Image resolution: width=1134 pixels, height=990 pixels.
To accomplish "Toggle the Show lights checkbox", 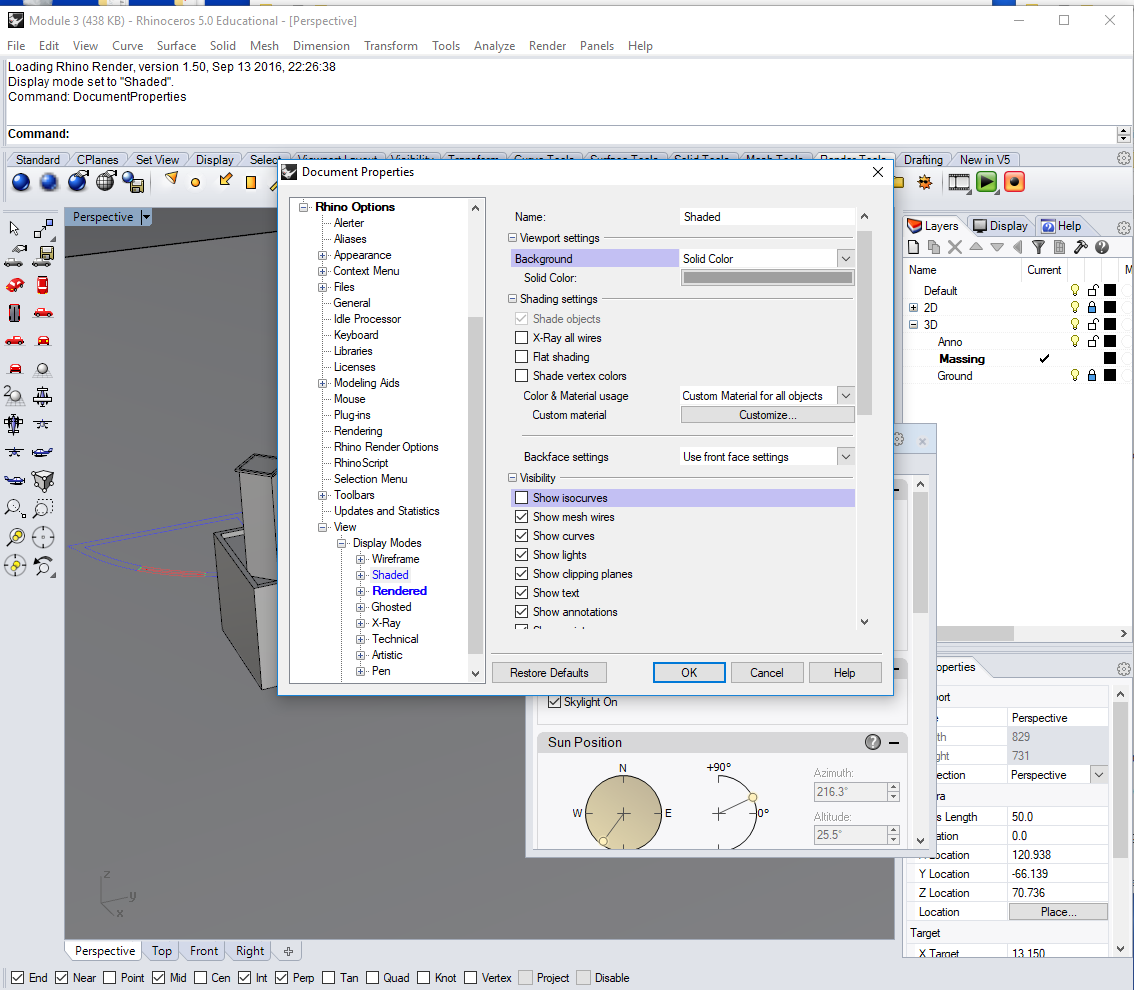I will pyautogui.click(x=521, y=555).
